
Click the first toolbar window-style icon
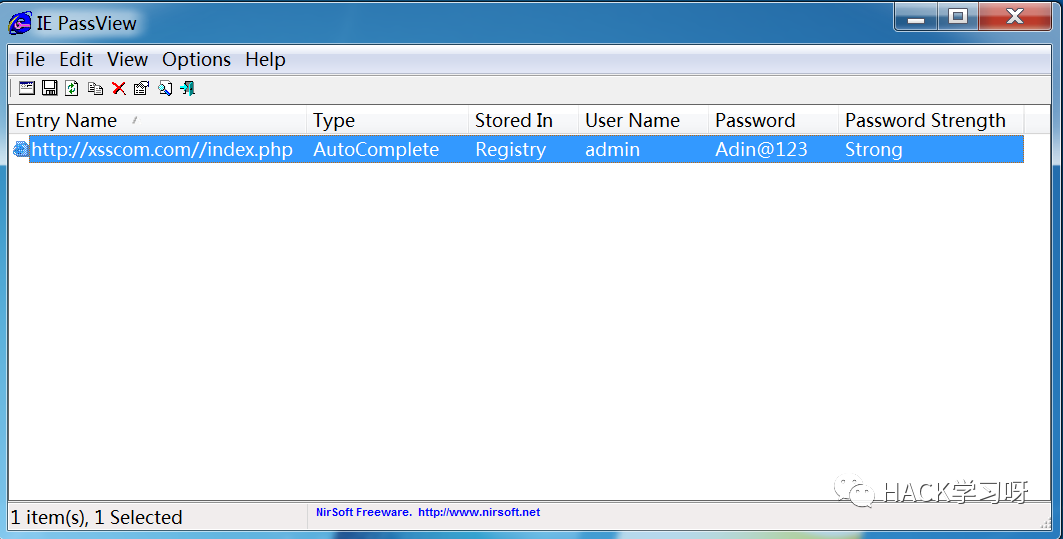coord(26,88)
